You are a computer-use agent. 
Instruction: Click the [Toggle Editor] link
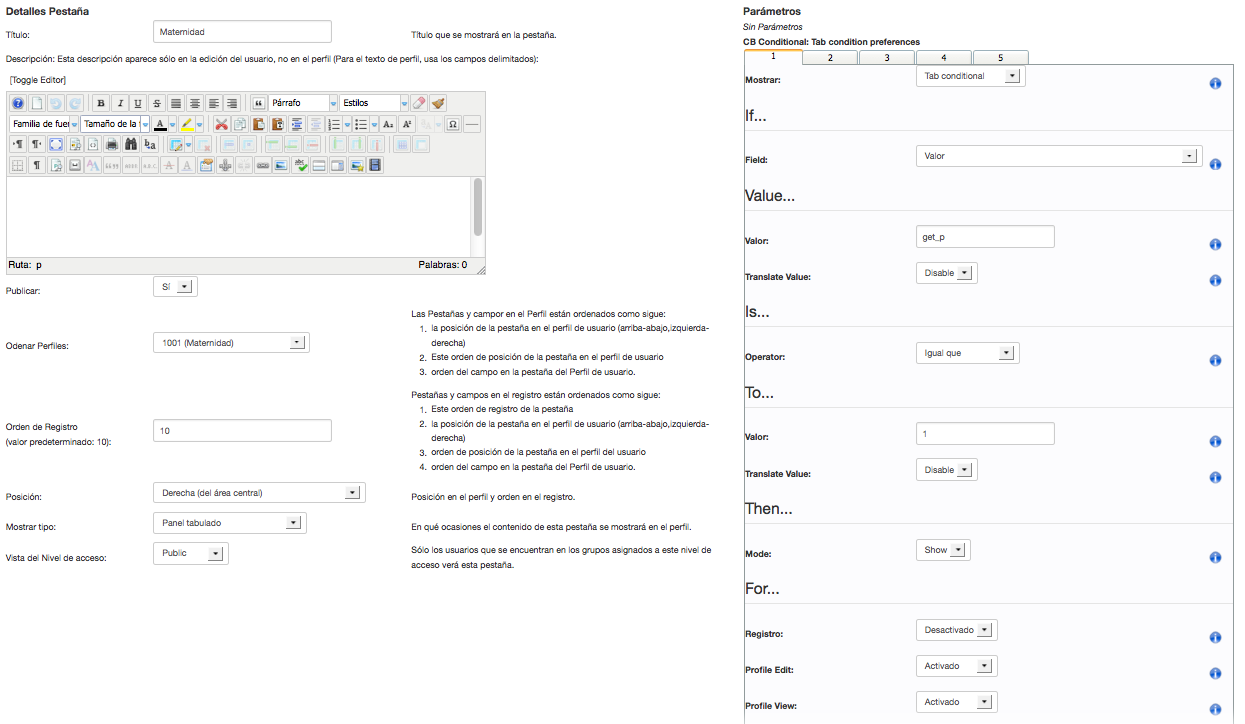pos(38,79)
